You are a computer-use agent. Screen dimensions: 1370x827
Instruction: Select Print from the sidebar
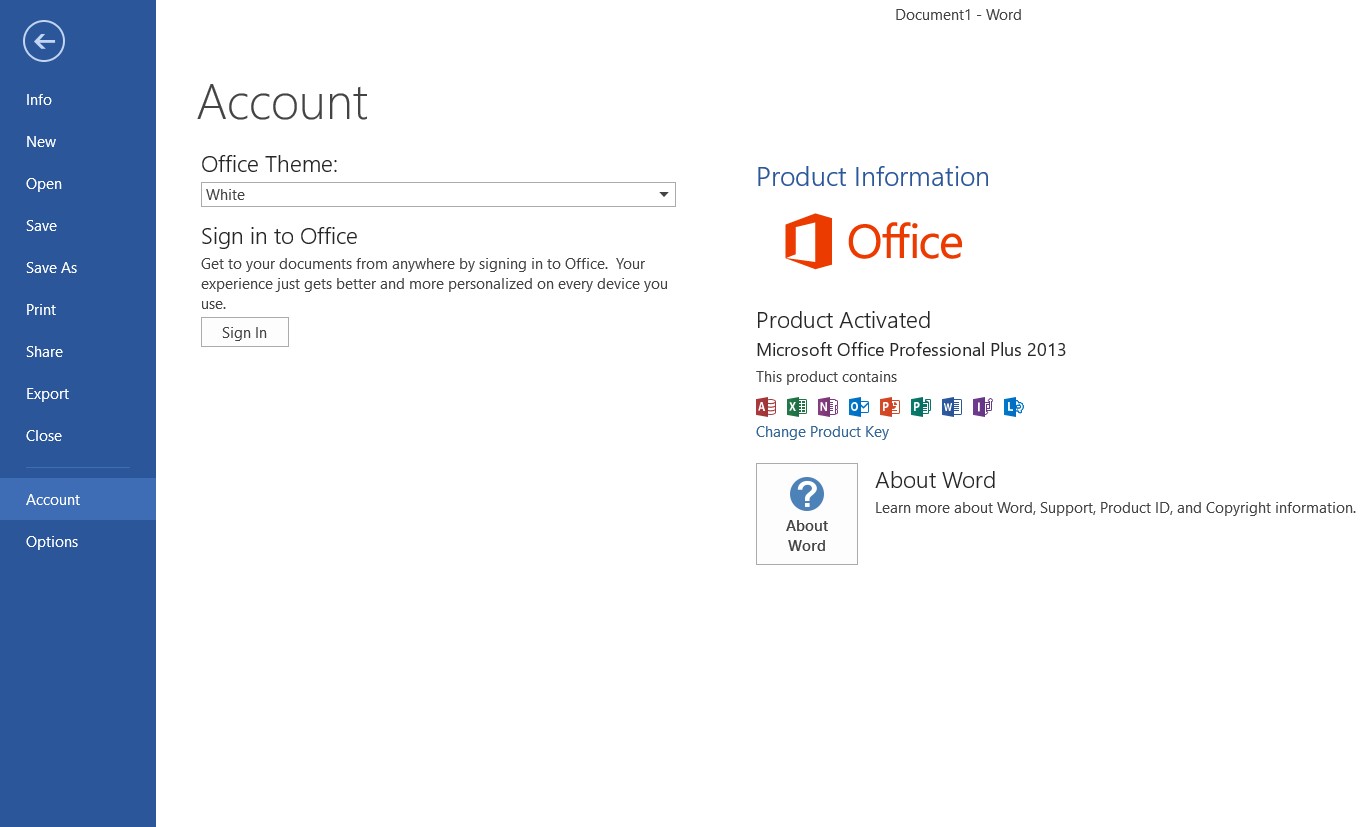(41, 309)
